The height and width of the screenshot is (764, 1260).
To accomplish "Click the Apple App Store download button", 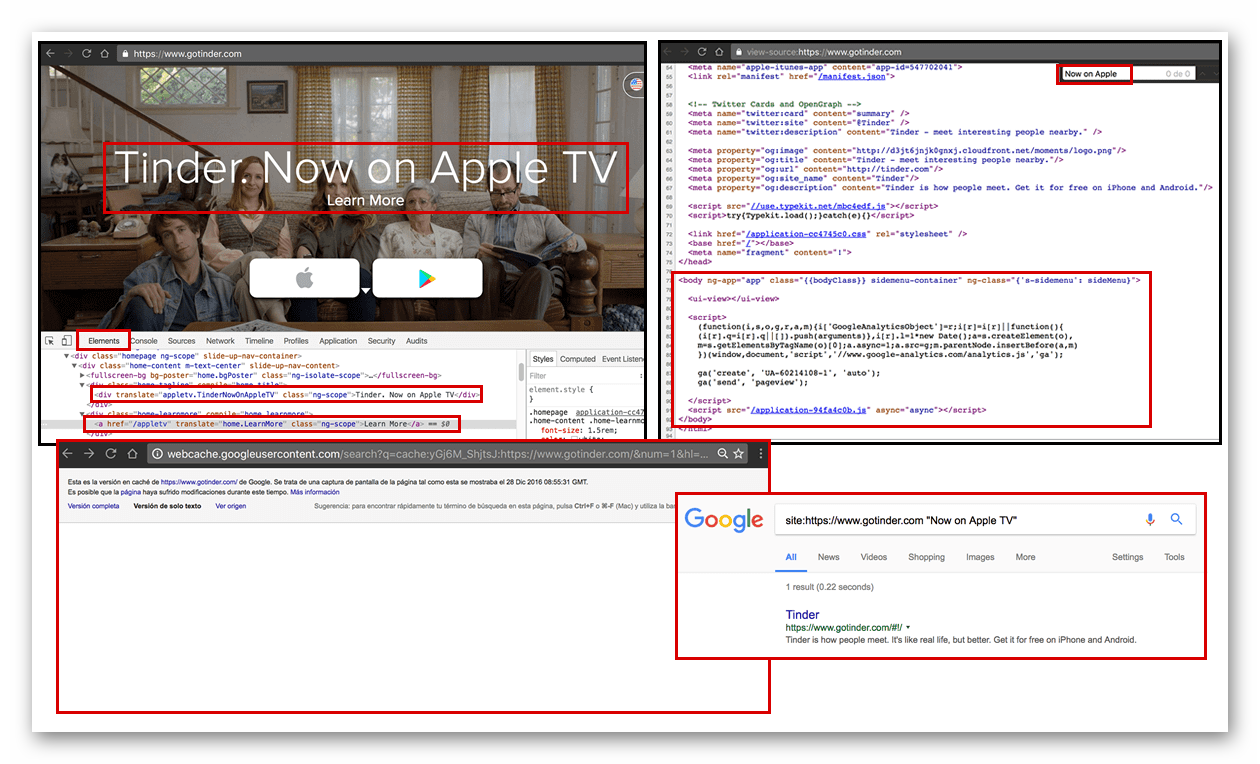I will pyautogui.click(x=304, y=278).
